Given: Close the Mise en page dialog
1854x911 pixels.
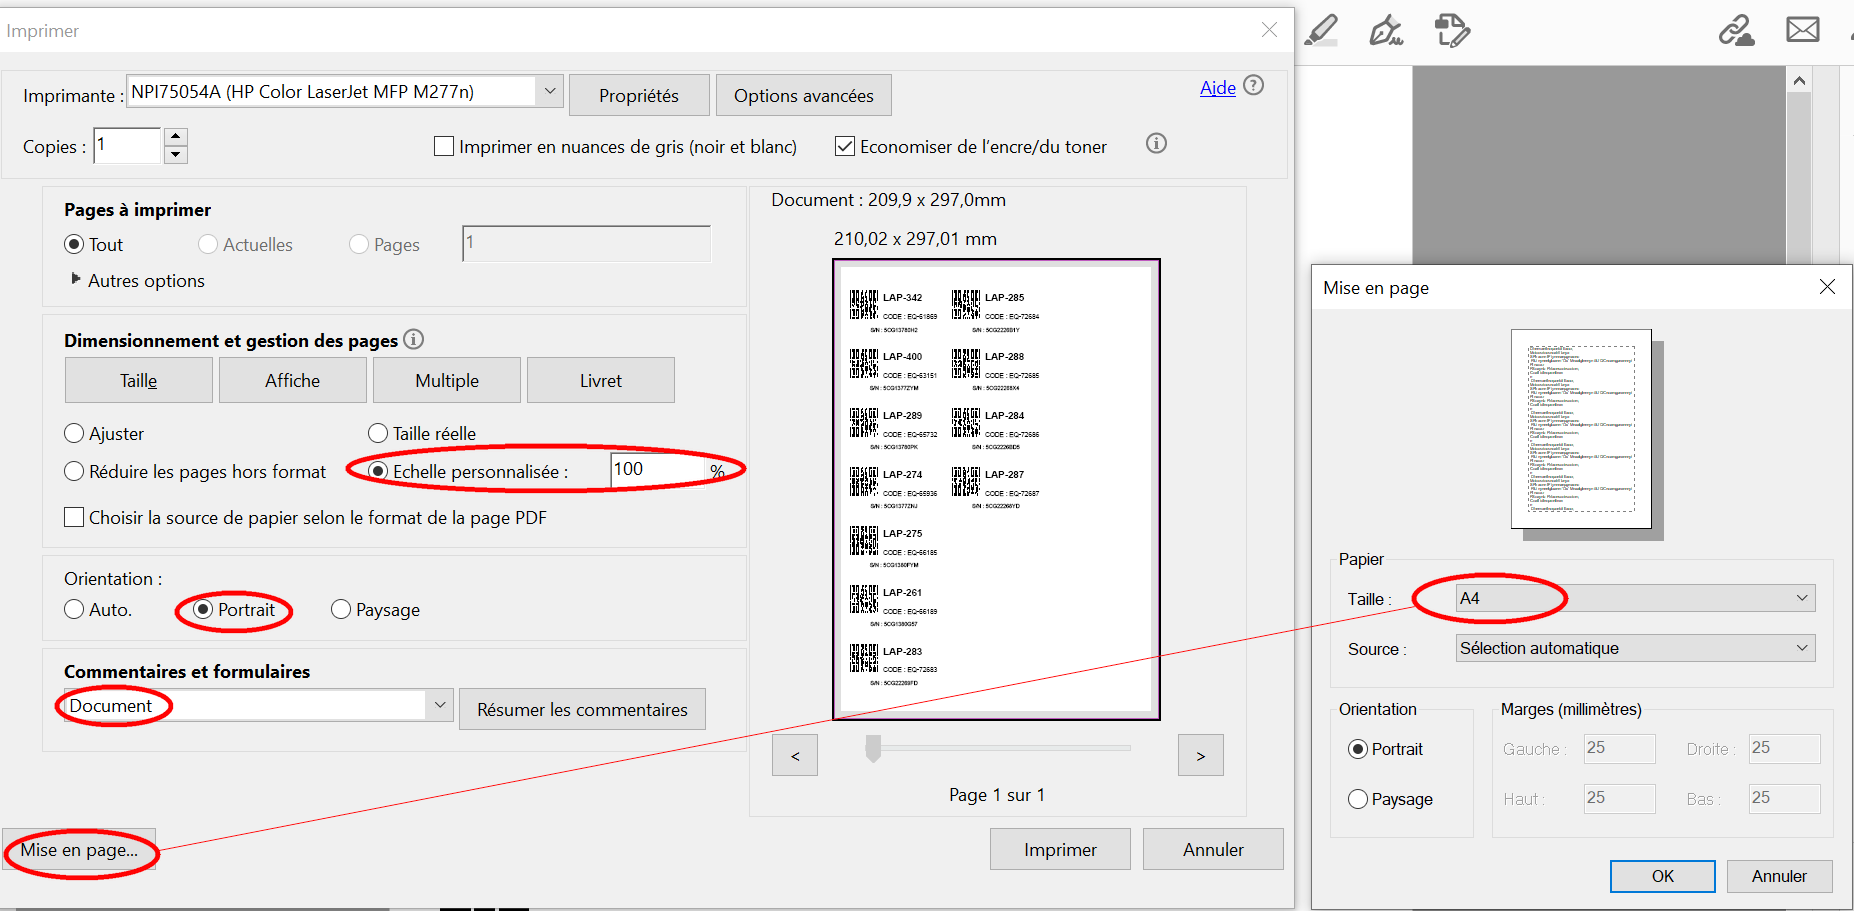Looking at the screenshot, I should point(1827,287).
